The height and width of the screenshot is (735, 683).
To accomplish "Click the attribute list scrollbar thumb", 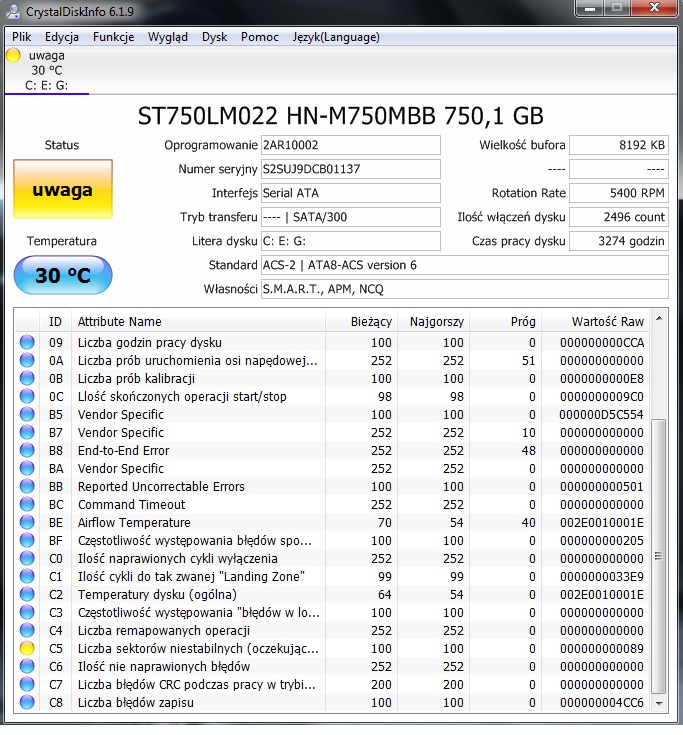I will 659,556.
